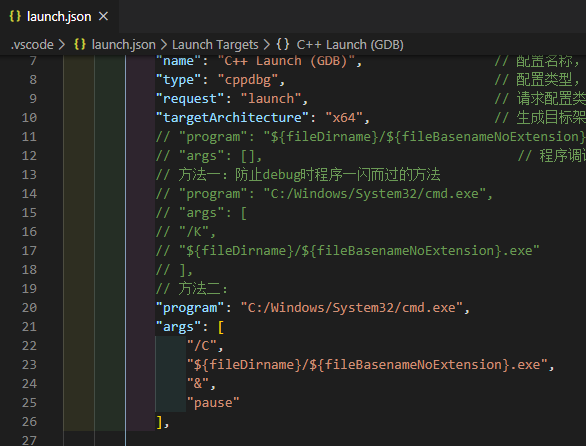Image resolution: width=586 pixels, height=446 pixels.
Task: Click line number 8 in the gutter
Action: [x=33, y=80]
